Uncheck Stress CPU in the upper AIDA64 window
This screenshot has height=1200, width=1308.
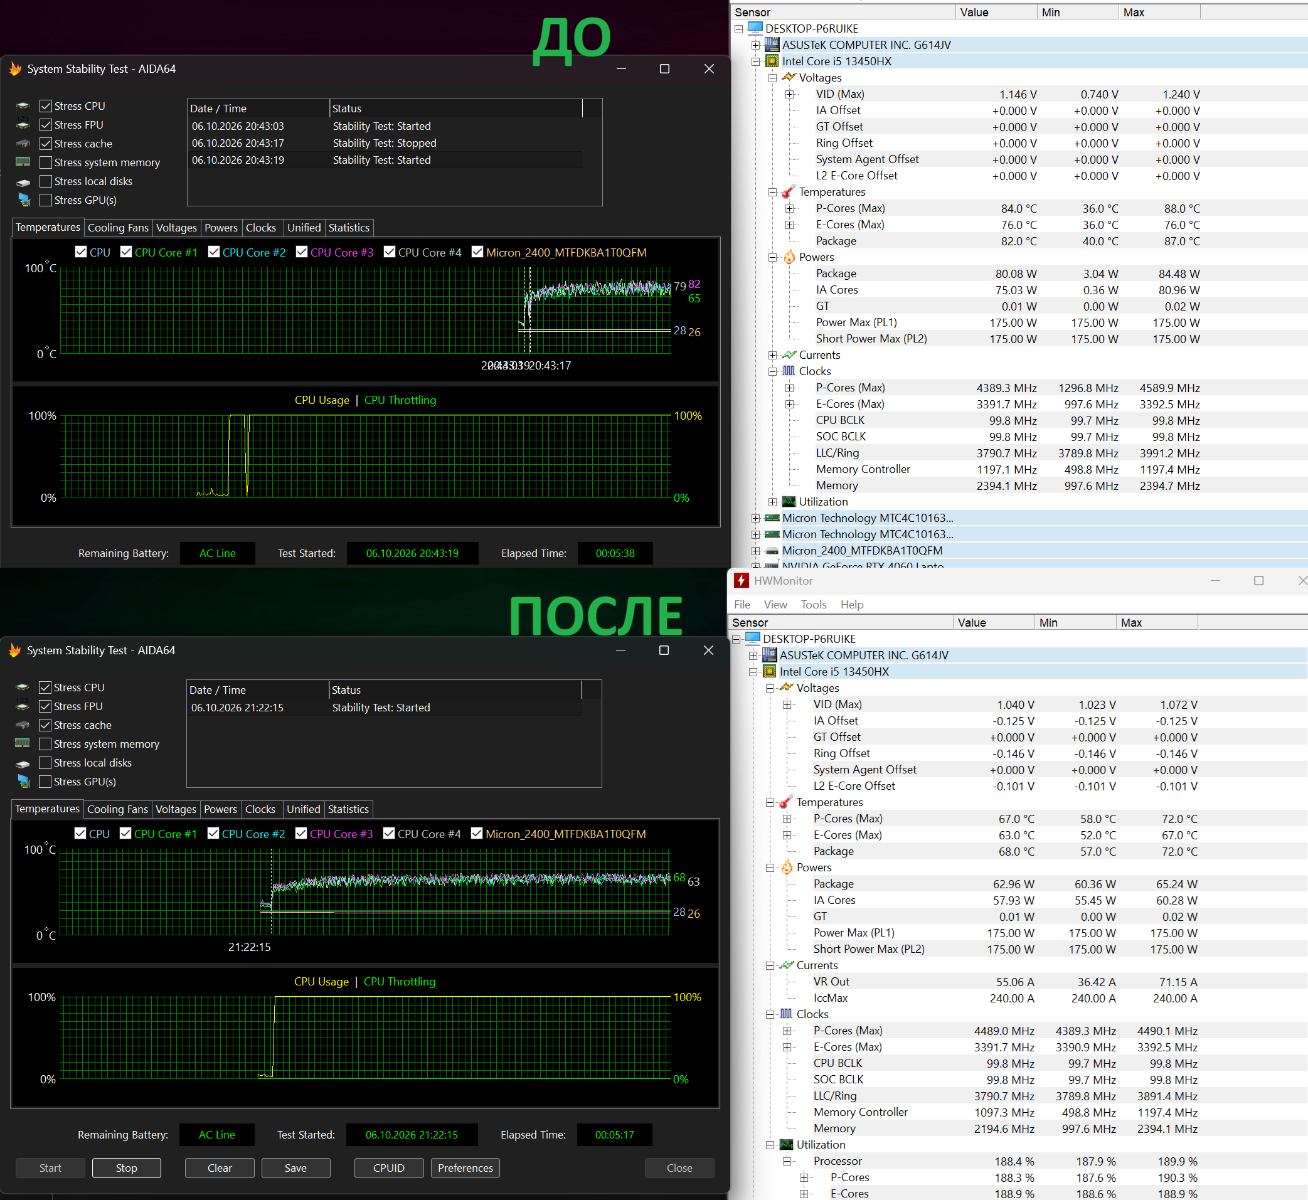click(x=46, y=106)
